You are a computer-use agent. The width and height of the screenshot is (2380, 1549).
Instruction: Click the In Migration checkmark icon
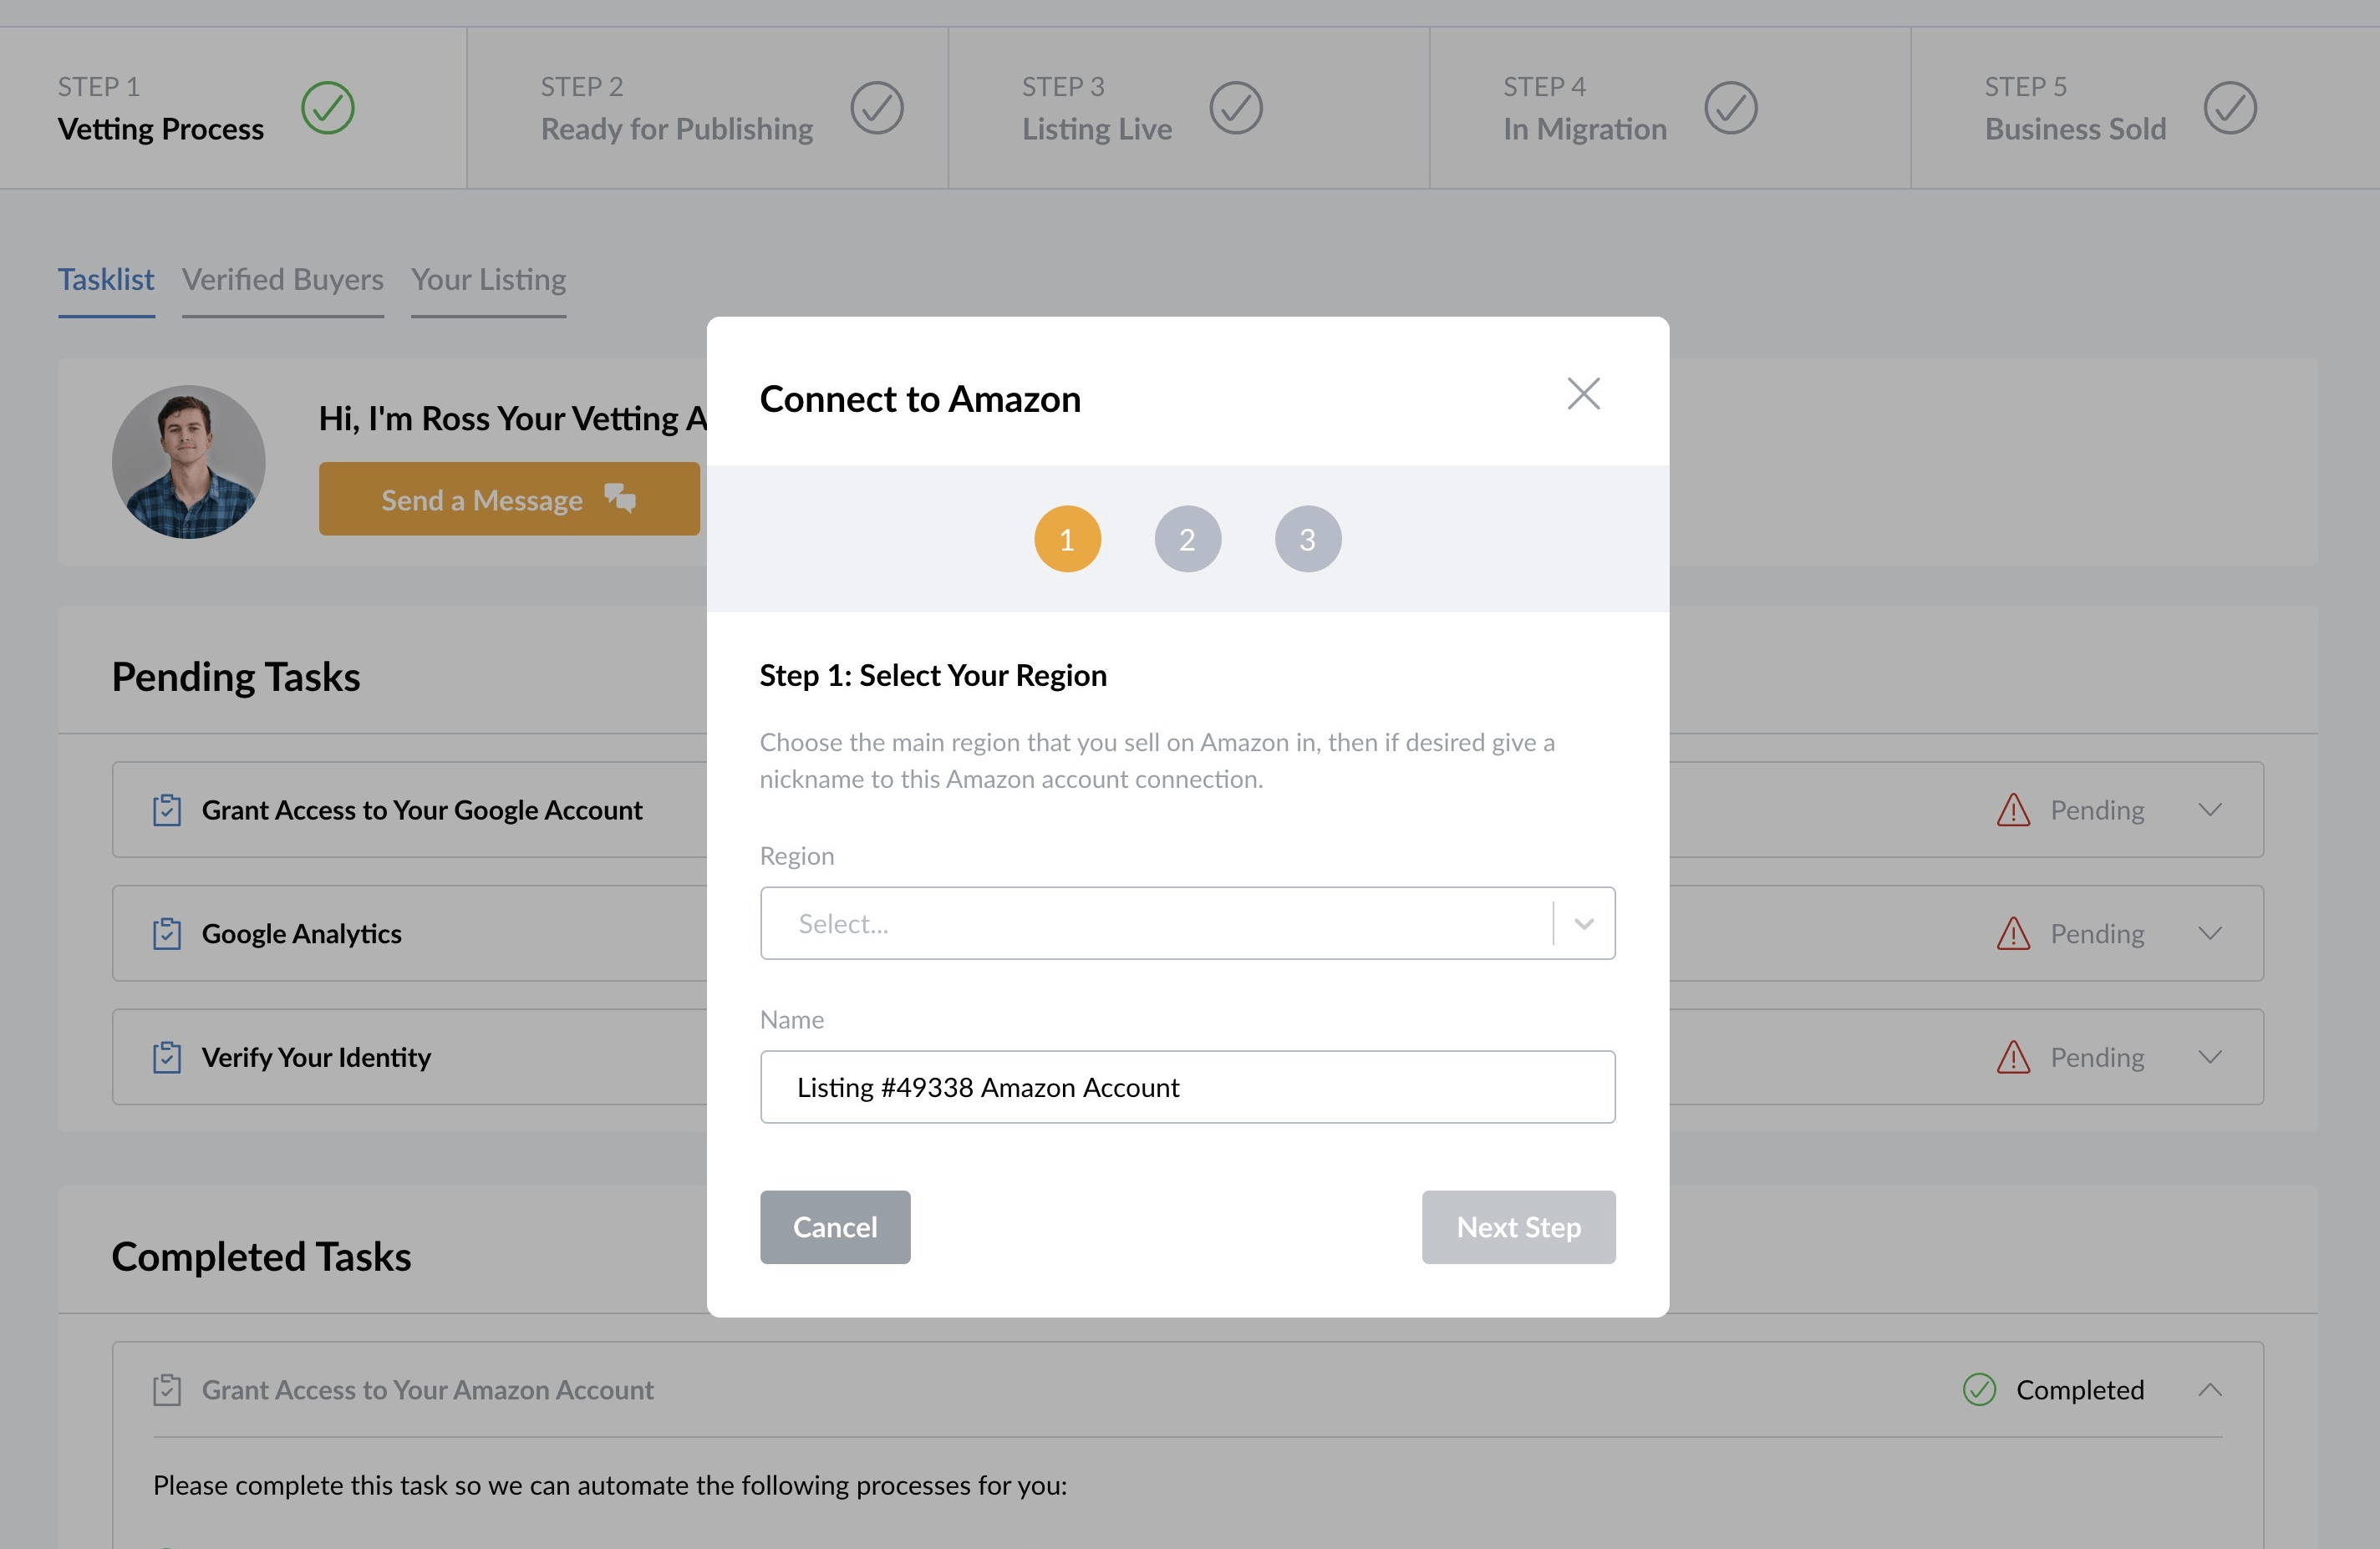(1731, 108)
